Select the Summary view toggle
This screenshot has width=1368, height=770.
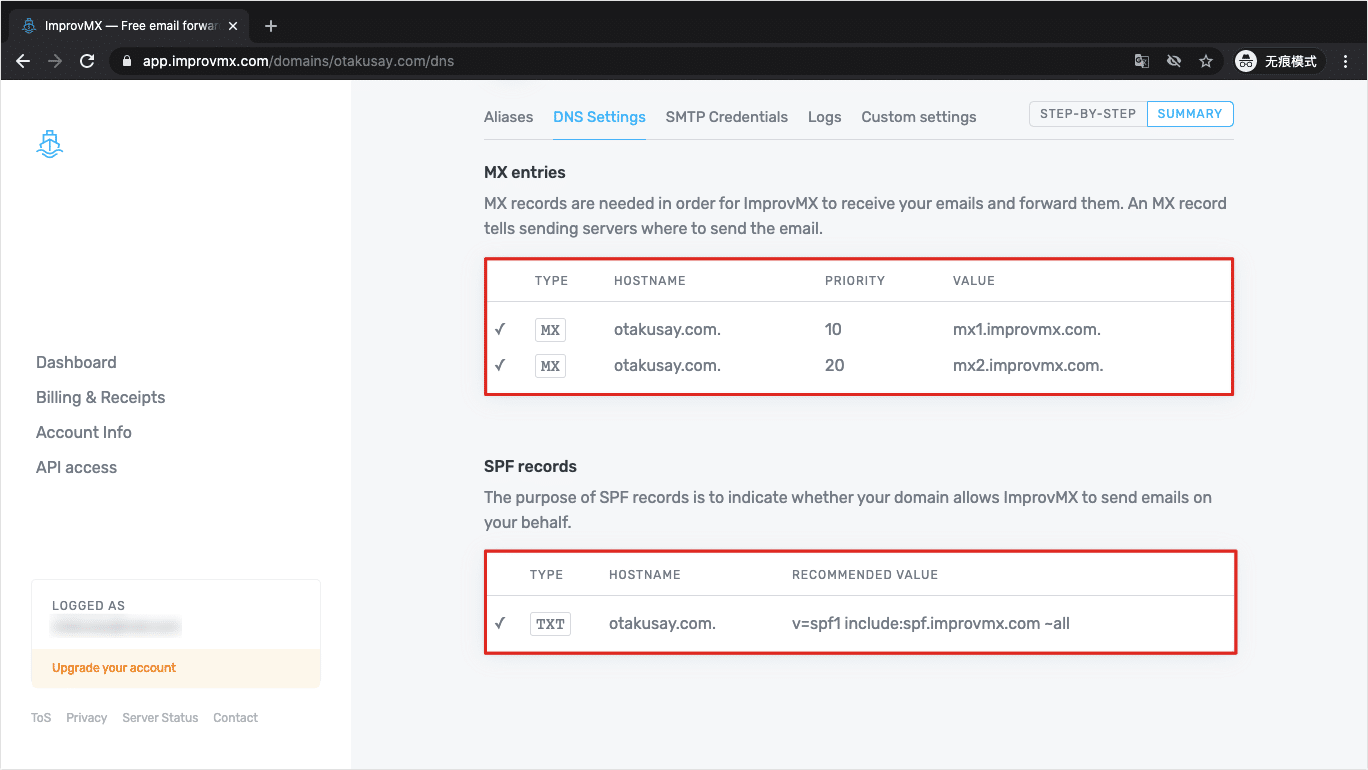point(1190,114)
